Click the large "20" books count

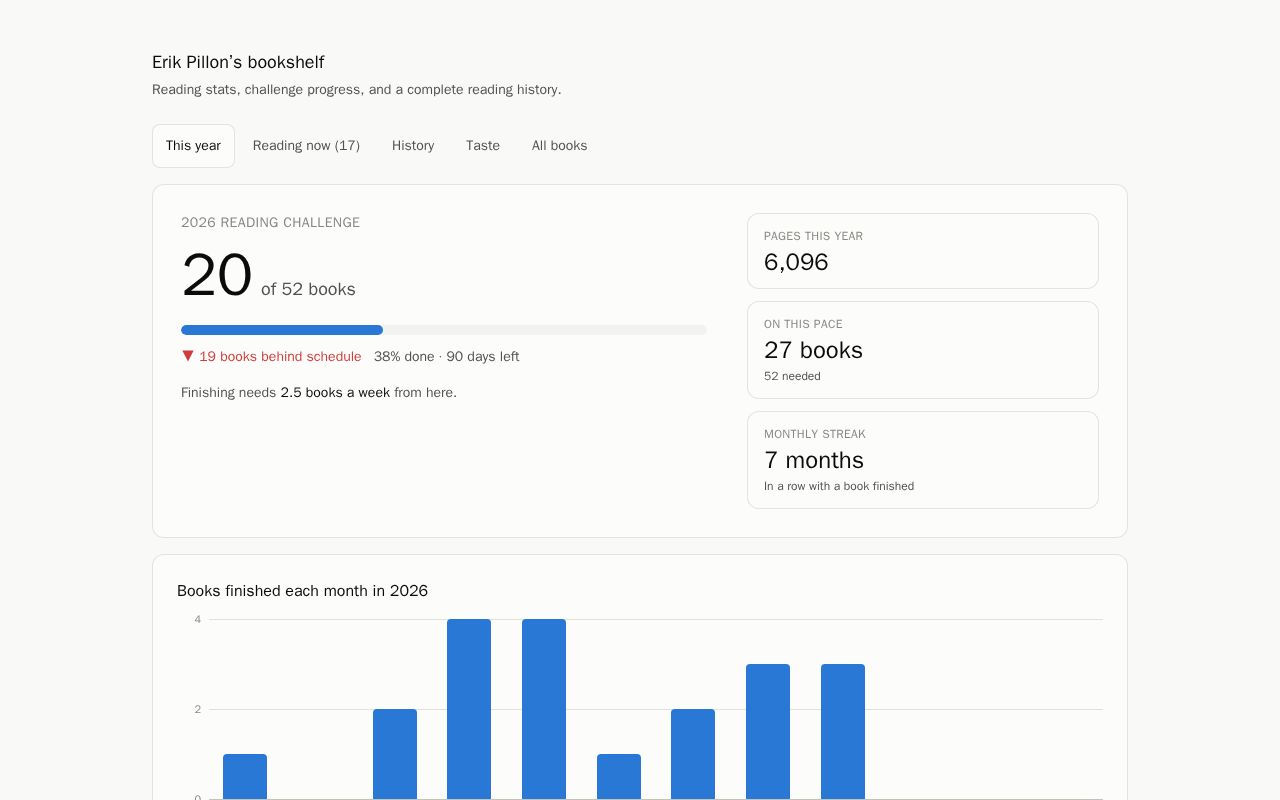coord(216,276)
